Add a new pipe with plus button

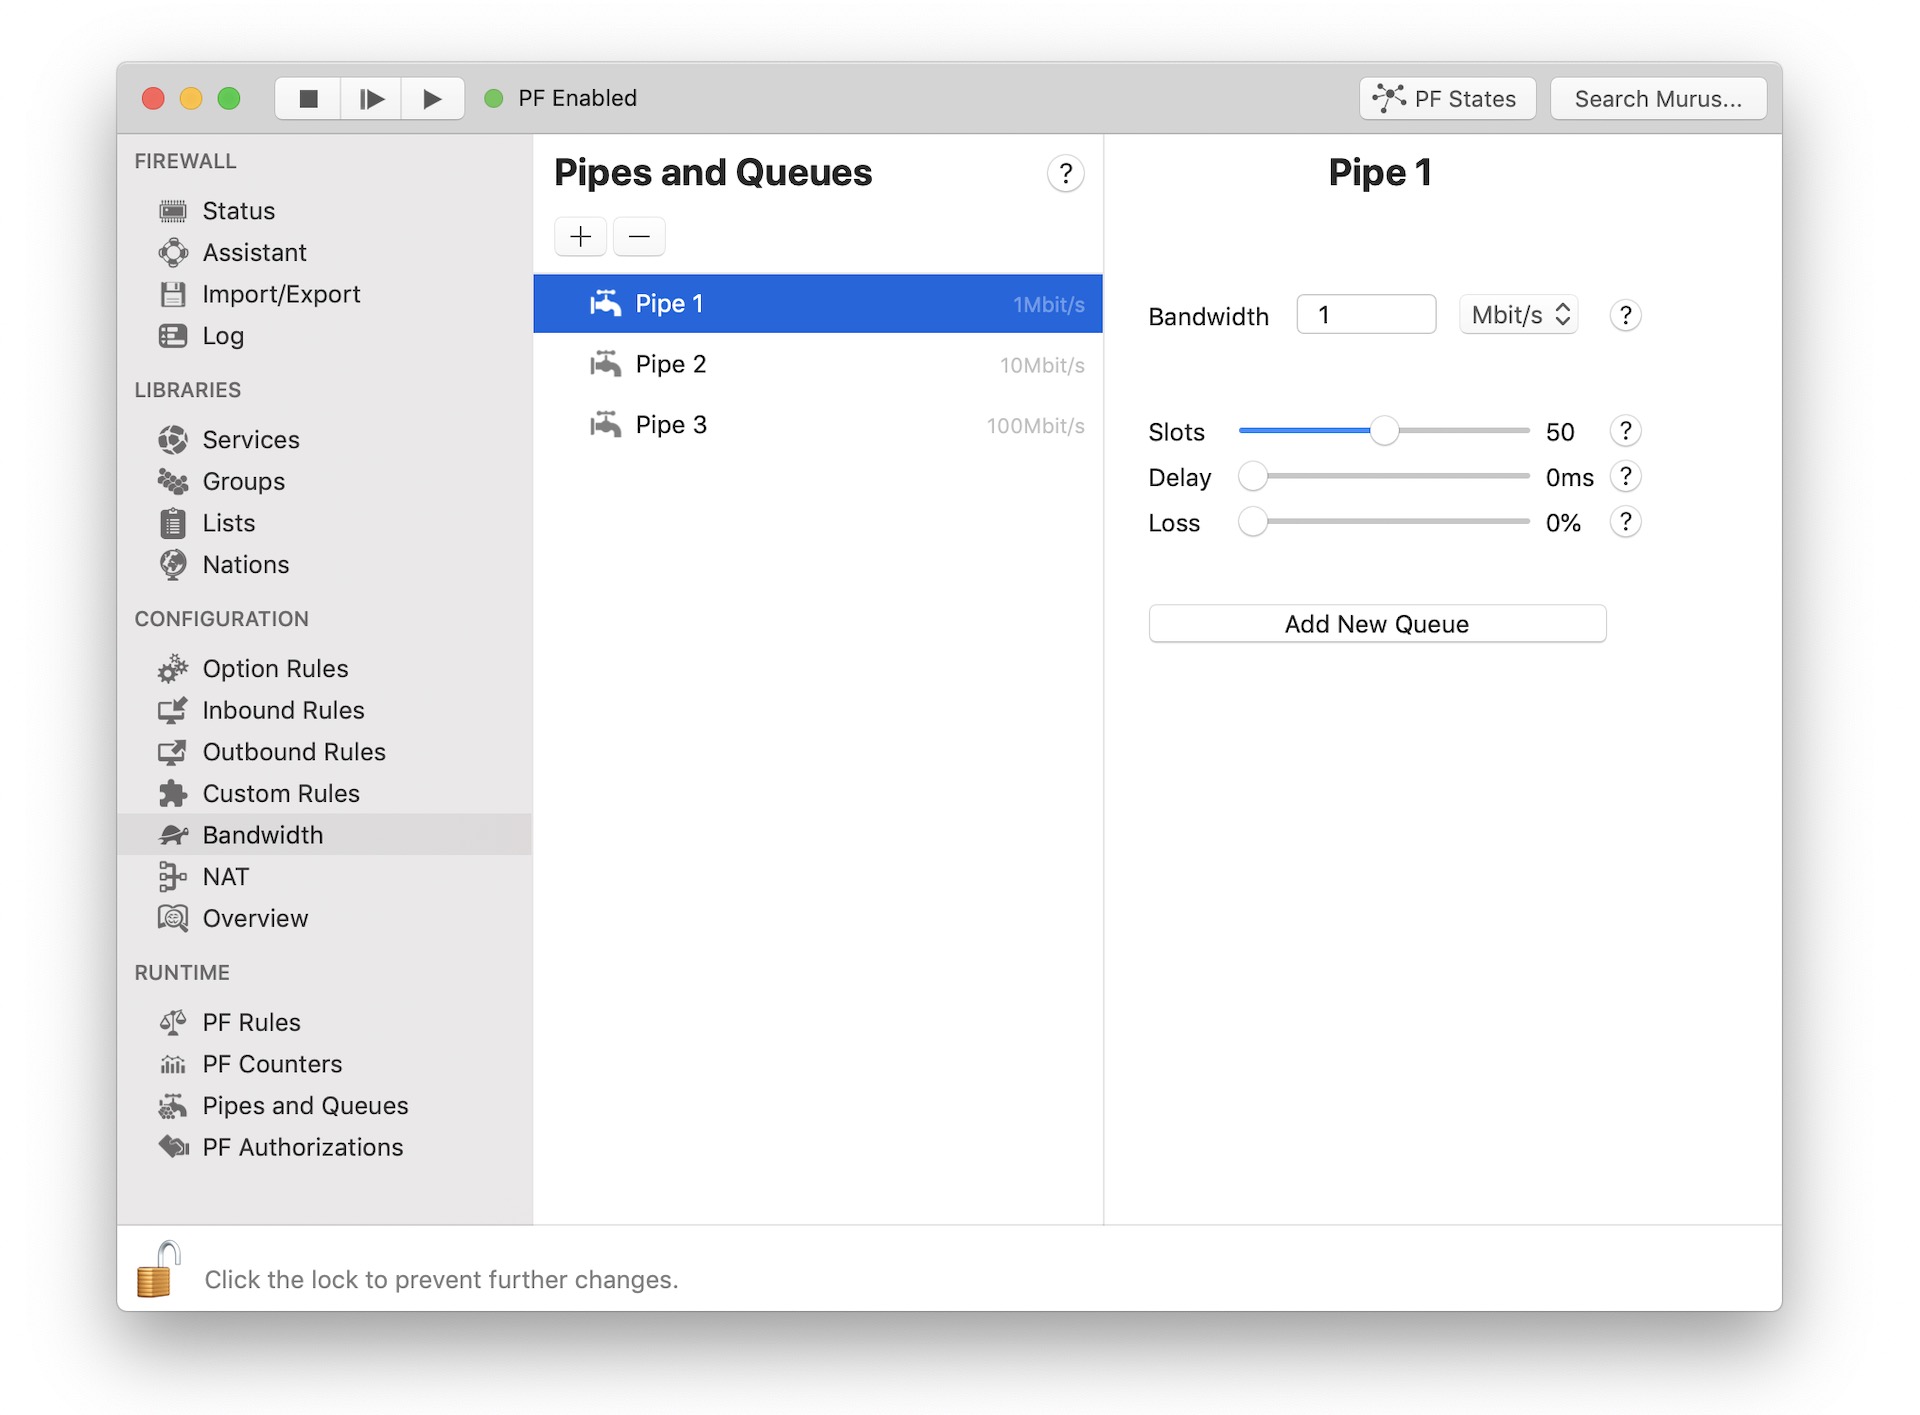point(581,237)
